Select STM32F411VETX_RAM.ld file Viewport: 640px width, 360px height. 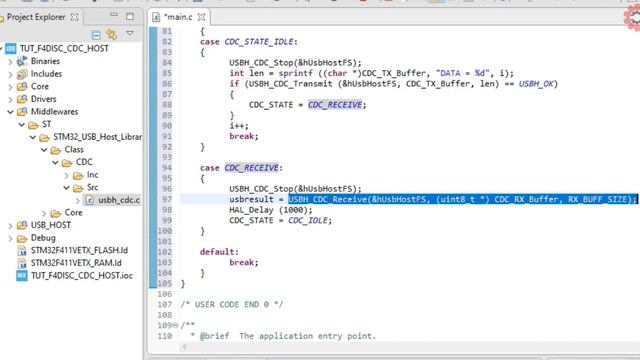tap(76, 263)
